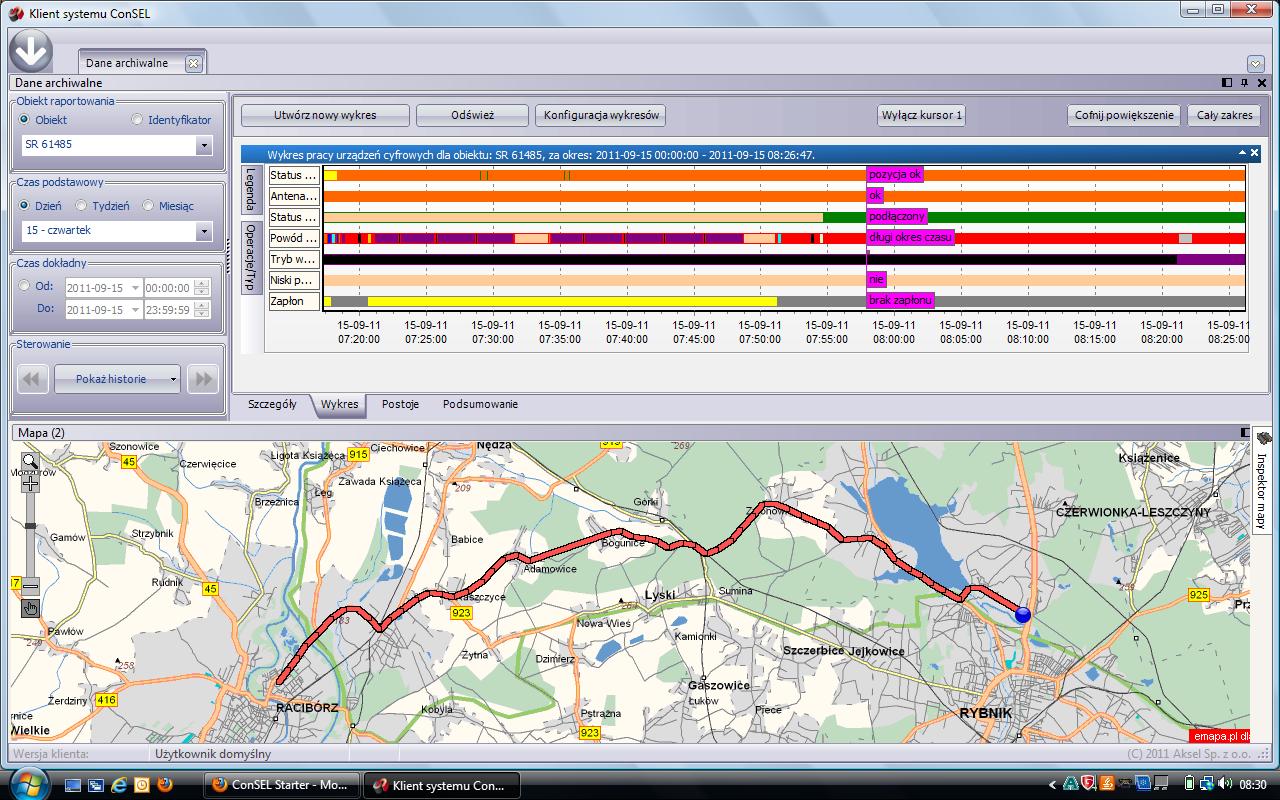Open Firefox from the quick launch bar

pos(165,785)
